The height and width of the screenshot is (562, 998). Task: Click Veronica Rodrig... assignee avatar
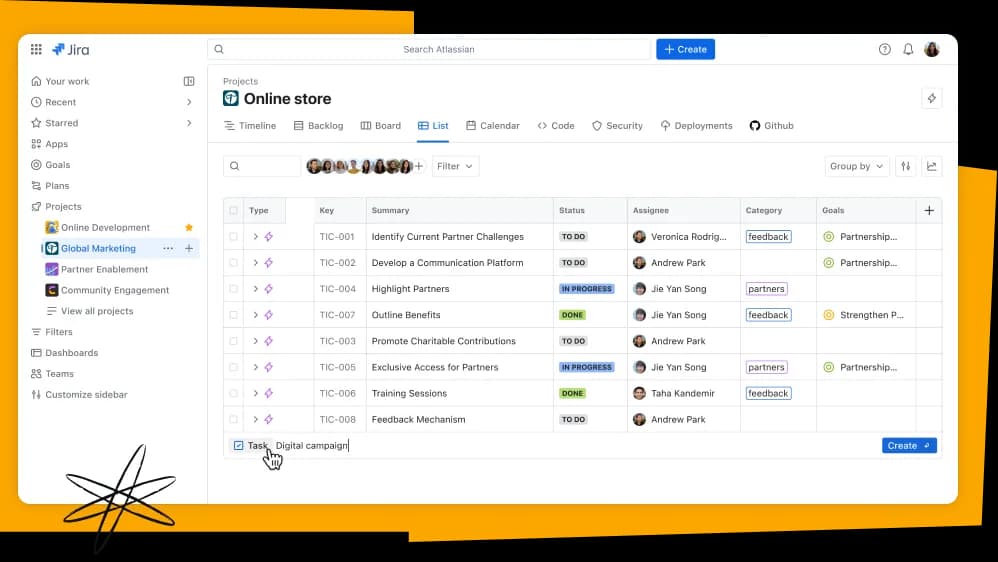pos(639,236)
